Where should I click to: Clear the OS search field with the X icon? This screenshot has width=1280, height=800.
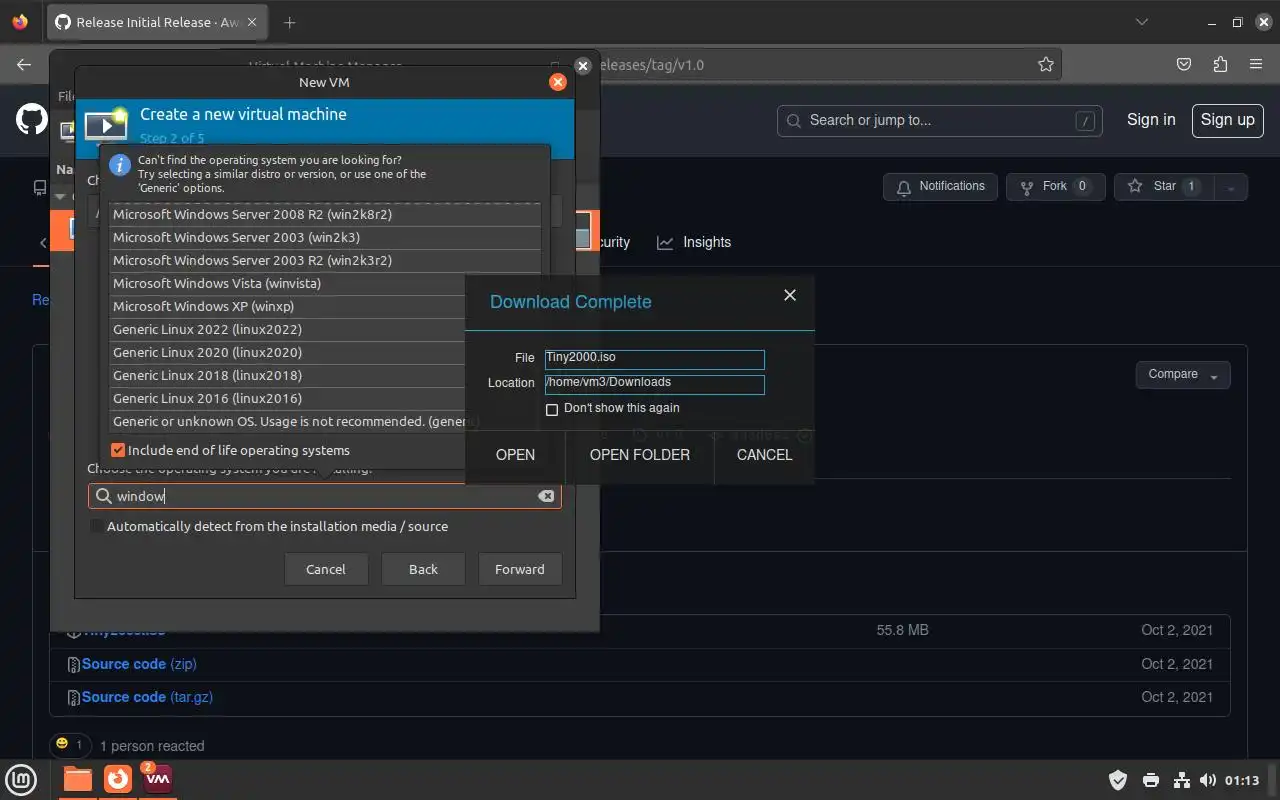click(x=546, y=496)
